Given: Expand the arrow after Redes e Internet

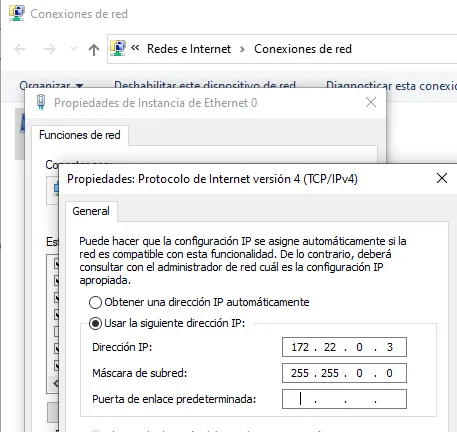Looking at the screenshot, I should (x=242, y=50).
